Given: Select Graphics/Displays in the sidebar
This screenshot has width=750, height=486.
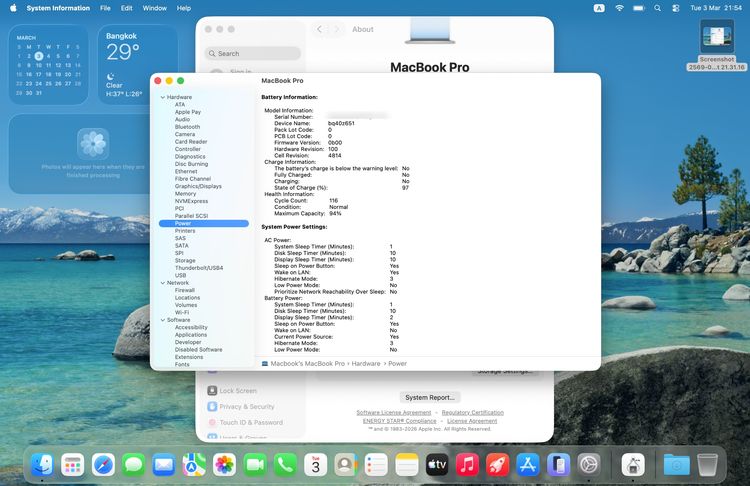Looking at the screenshot, I should 198,186.
